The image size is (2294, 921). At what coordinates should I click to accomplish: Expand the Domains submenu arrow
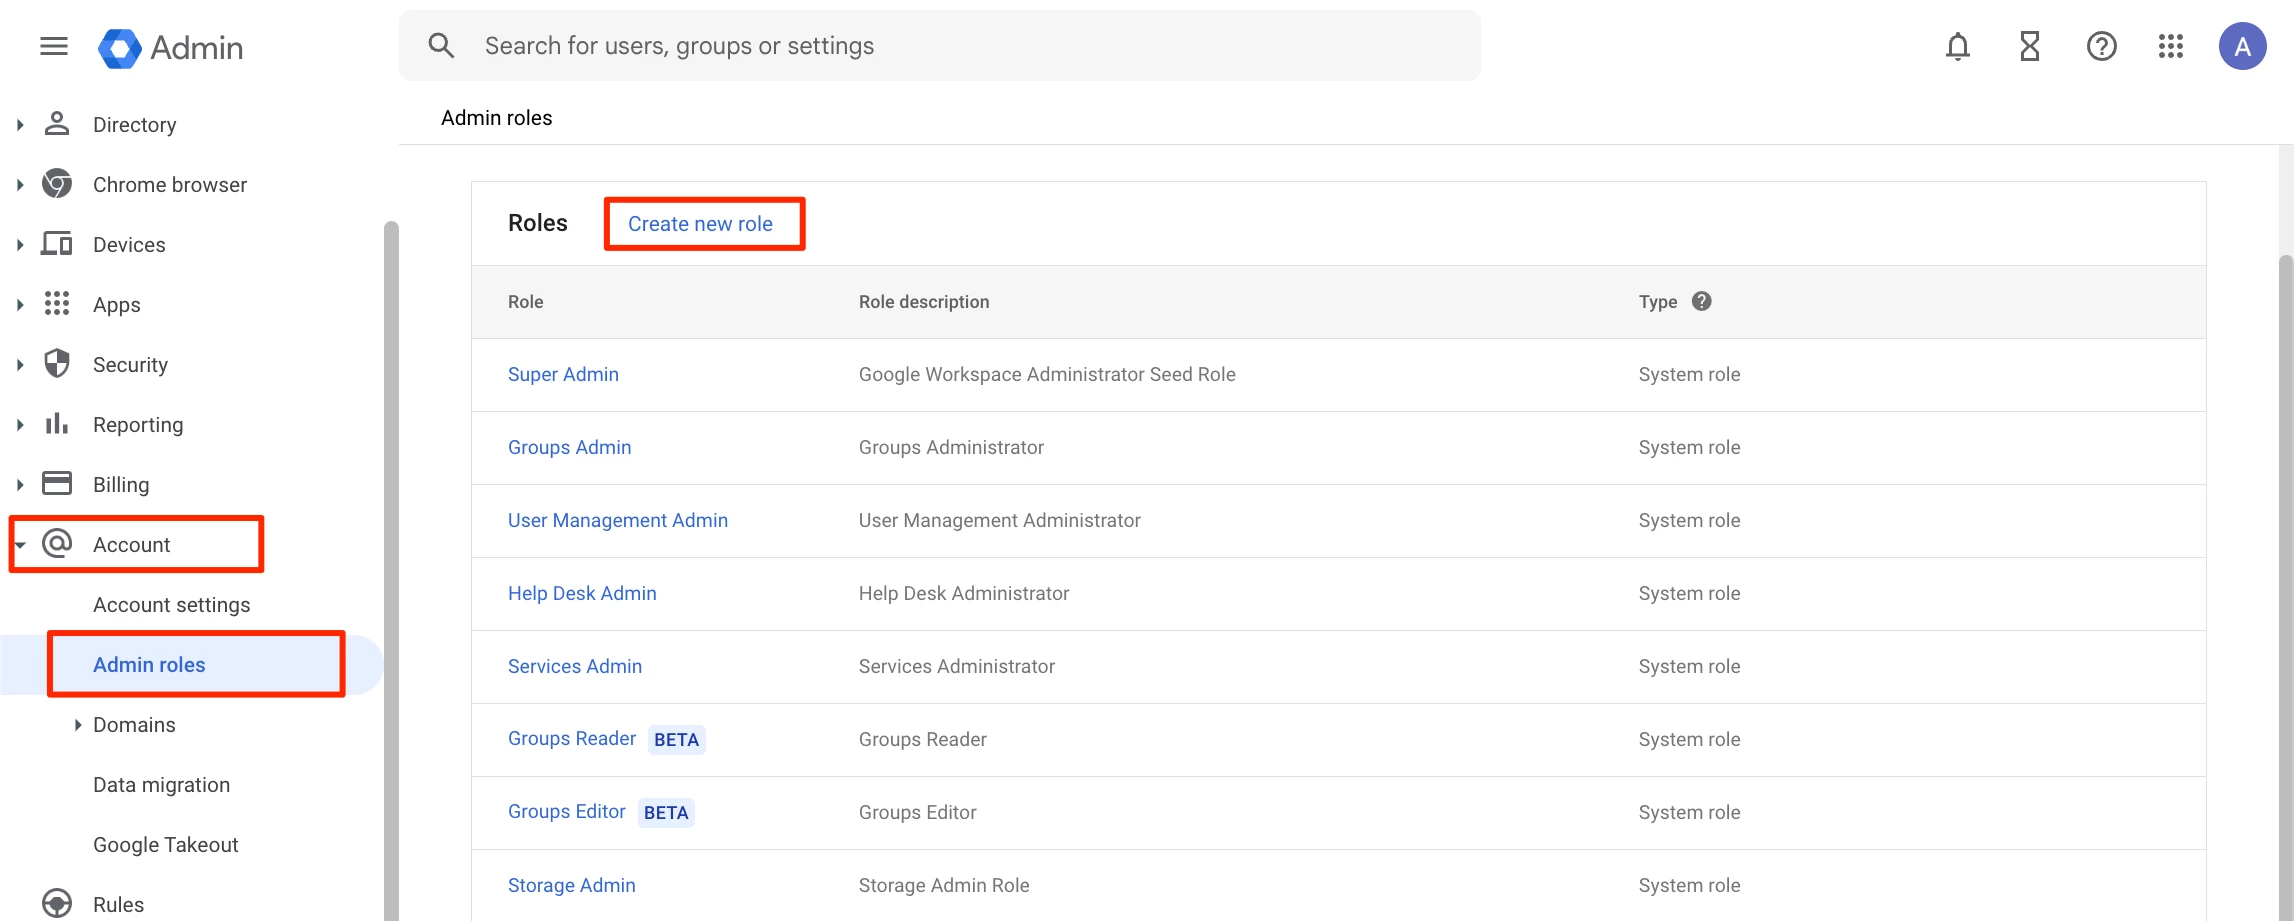pyautogui.click(x=78, y=725)
